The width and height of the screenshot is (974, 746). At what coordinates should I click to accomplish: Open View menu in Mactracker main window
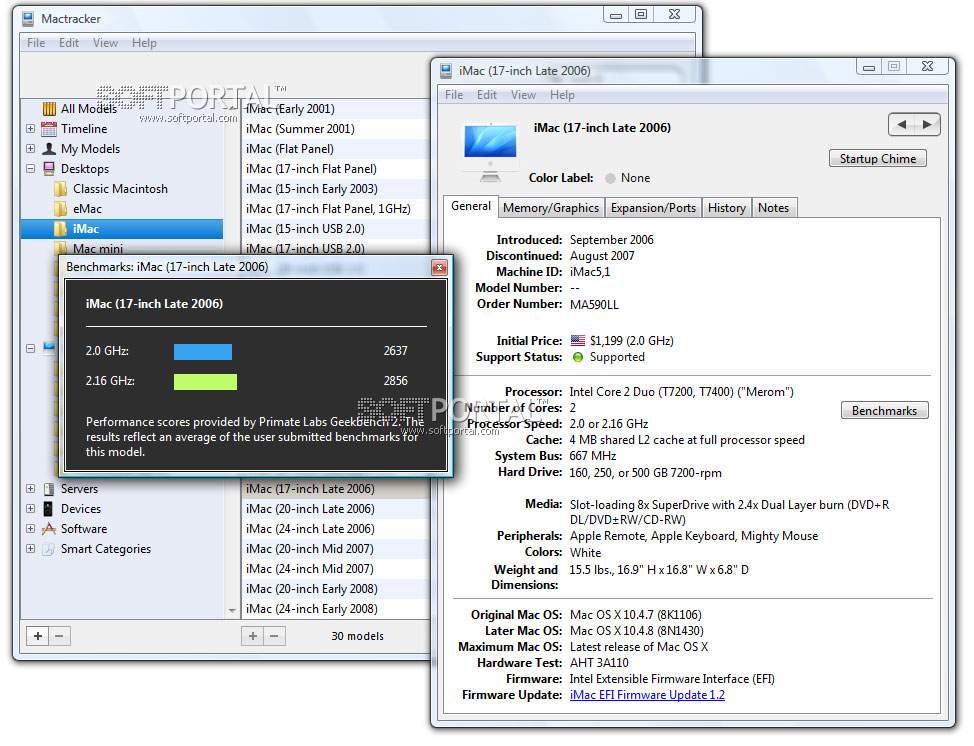(x=106, y=43)
